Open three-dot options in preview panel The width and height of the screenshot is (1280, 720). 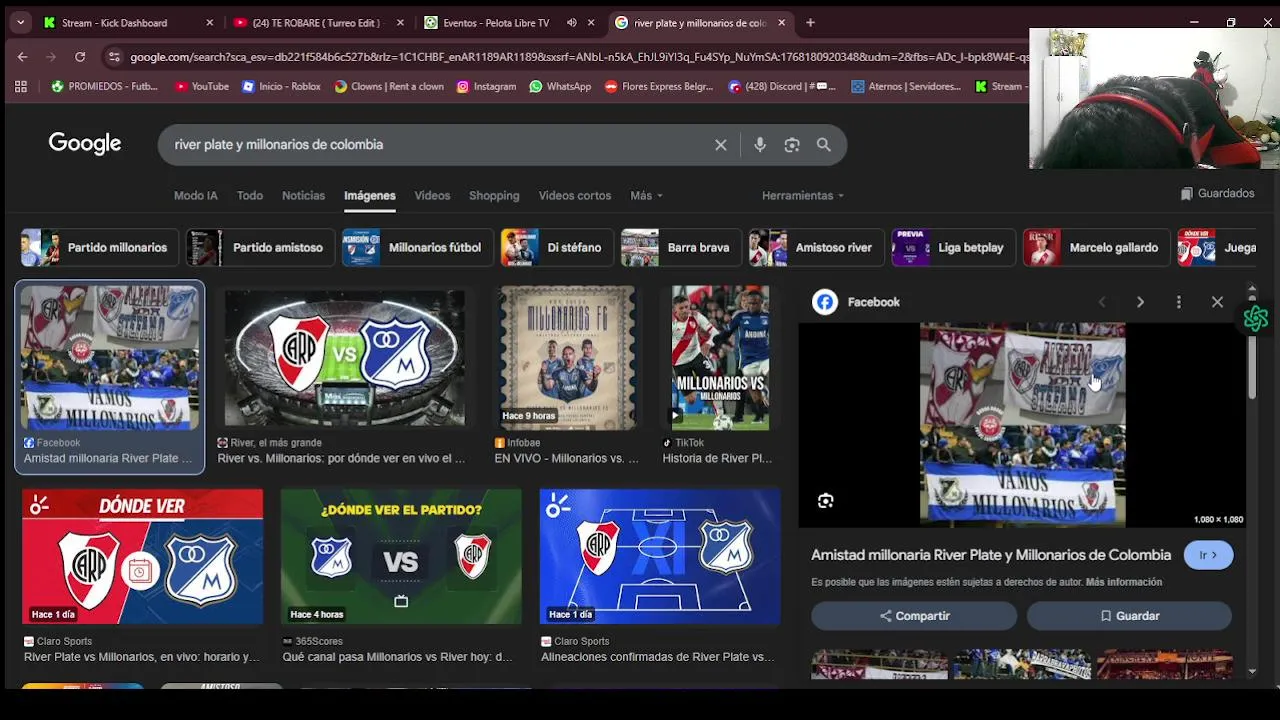click(1179, 302)
